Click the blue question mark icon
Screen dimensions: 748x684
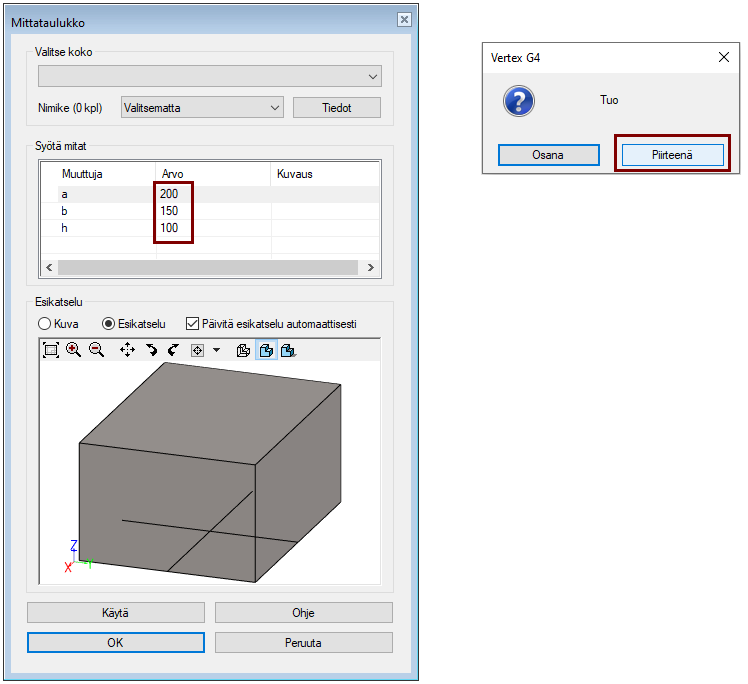pyautogui.click(x=518, y=101)
